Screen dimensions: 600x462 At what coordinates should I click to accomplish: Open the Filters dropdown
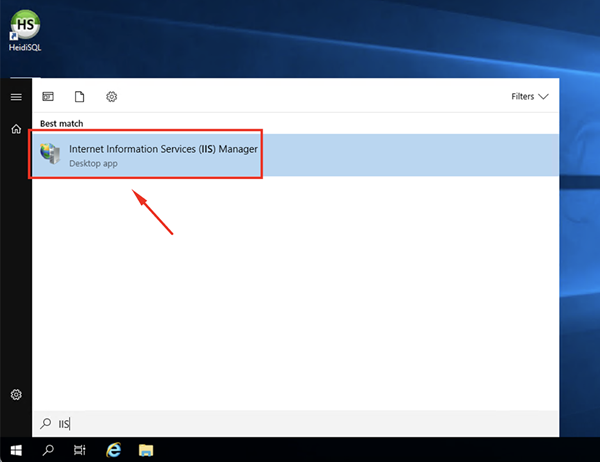click(530, 96)
